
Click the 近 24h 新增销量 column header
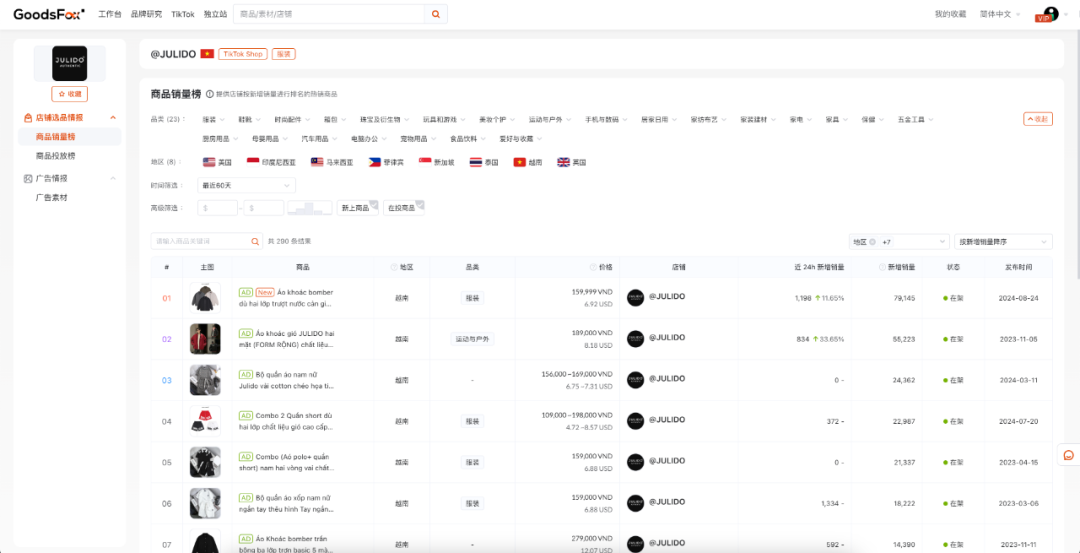(x=821, y=267)
